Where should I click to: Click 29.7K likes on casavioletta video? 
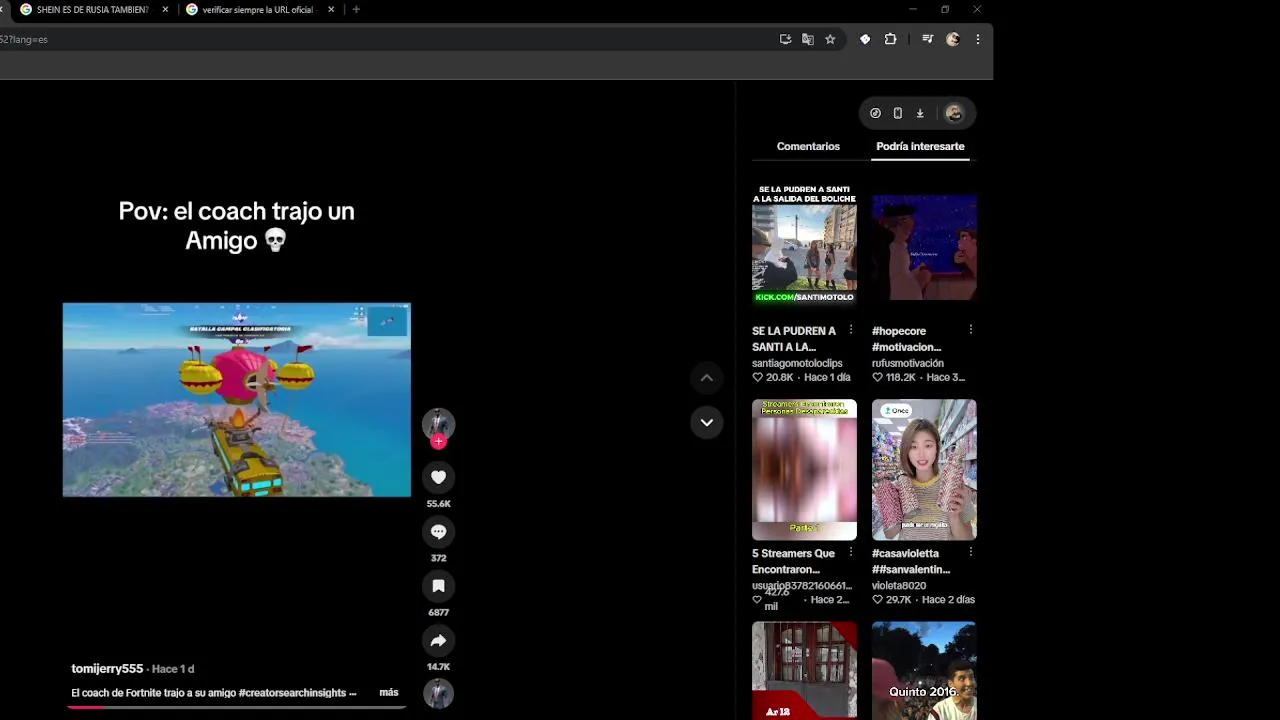(892, 599)
